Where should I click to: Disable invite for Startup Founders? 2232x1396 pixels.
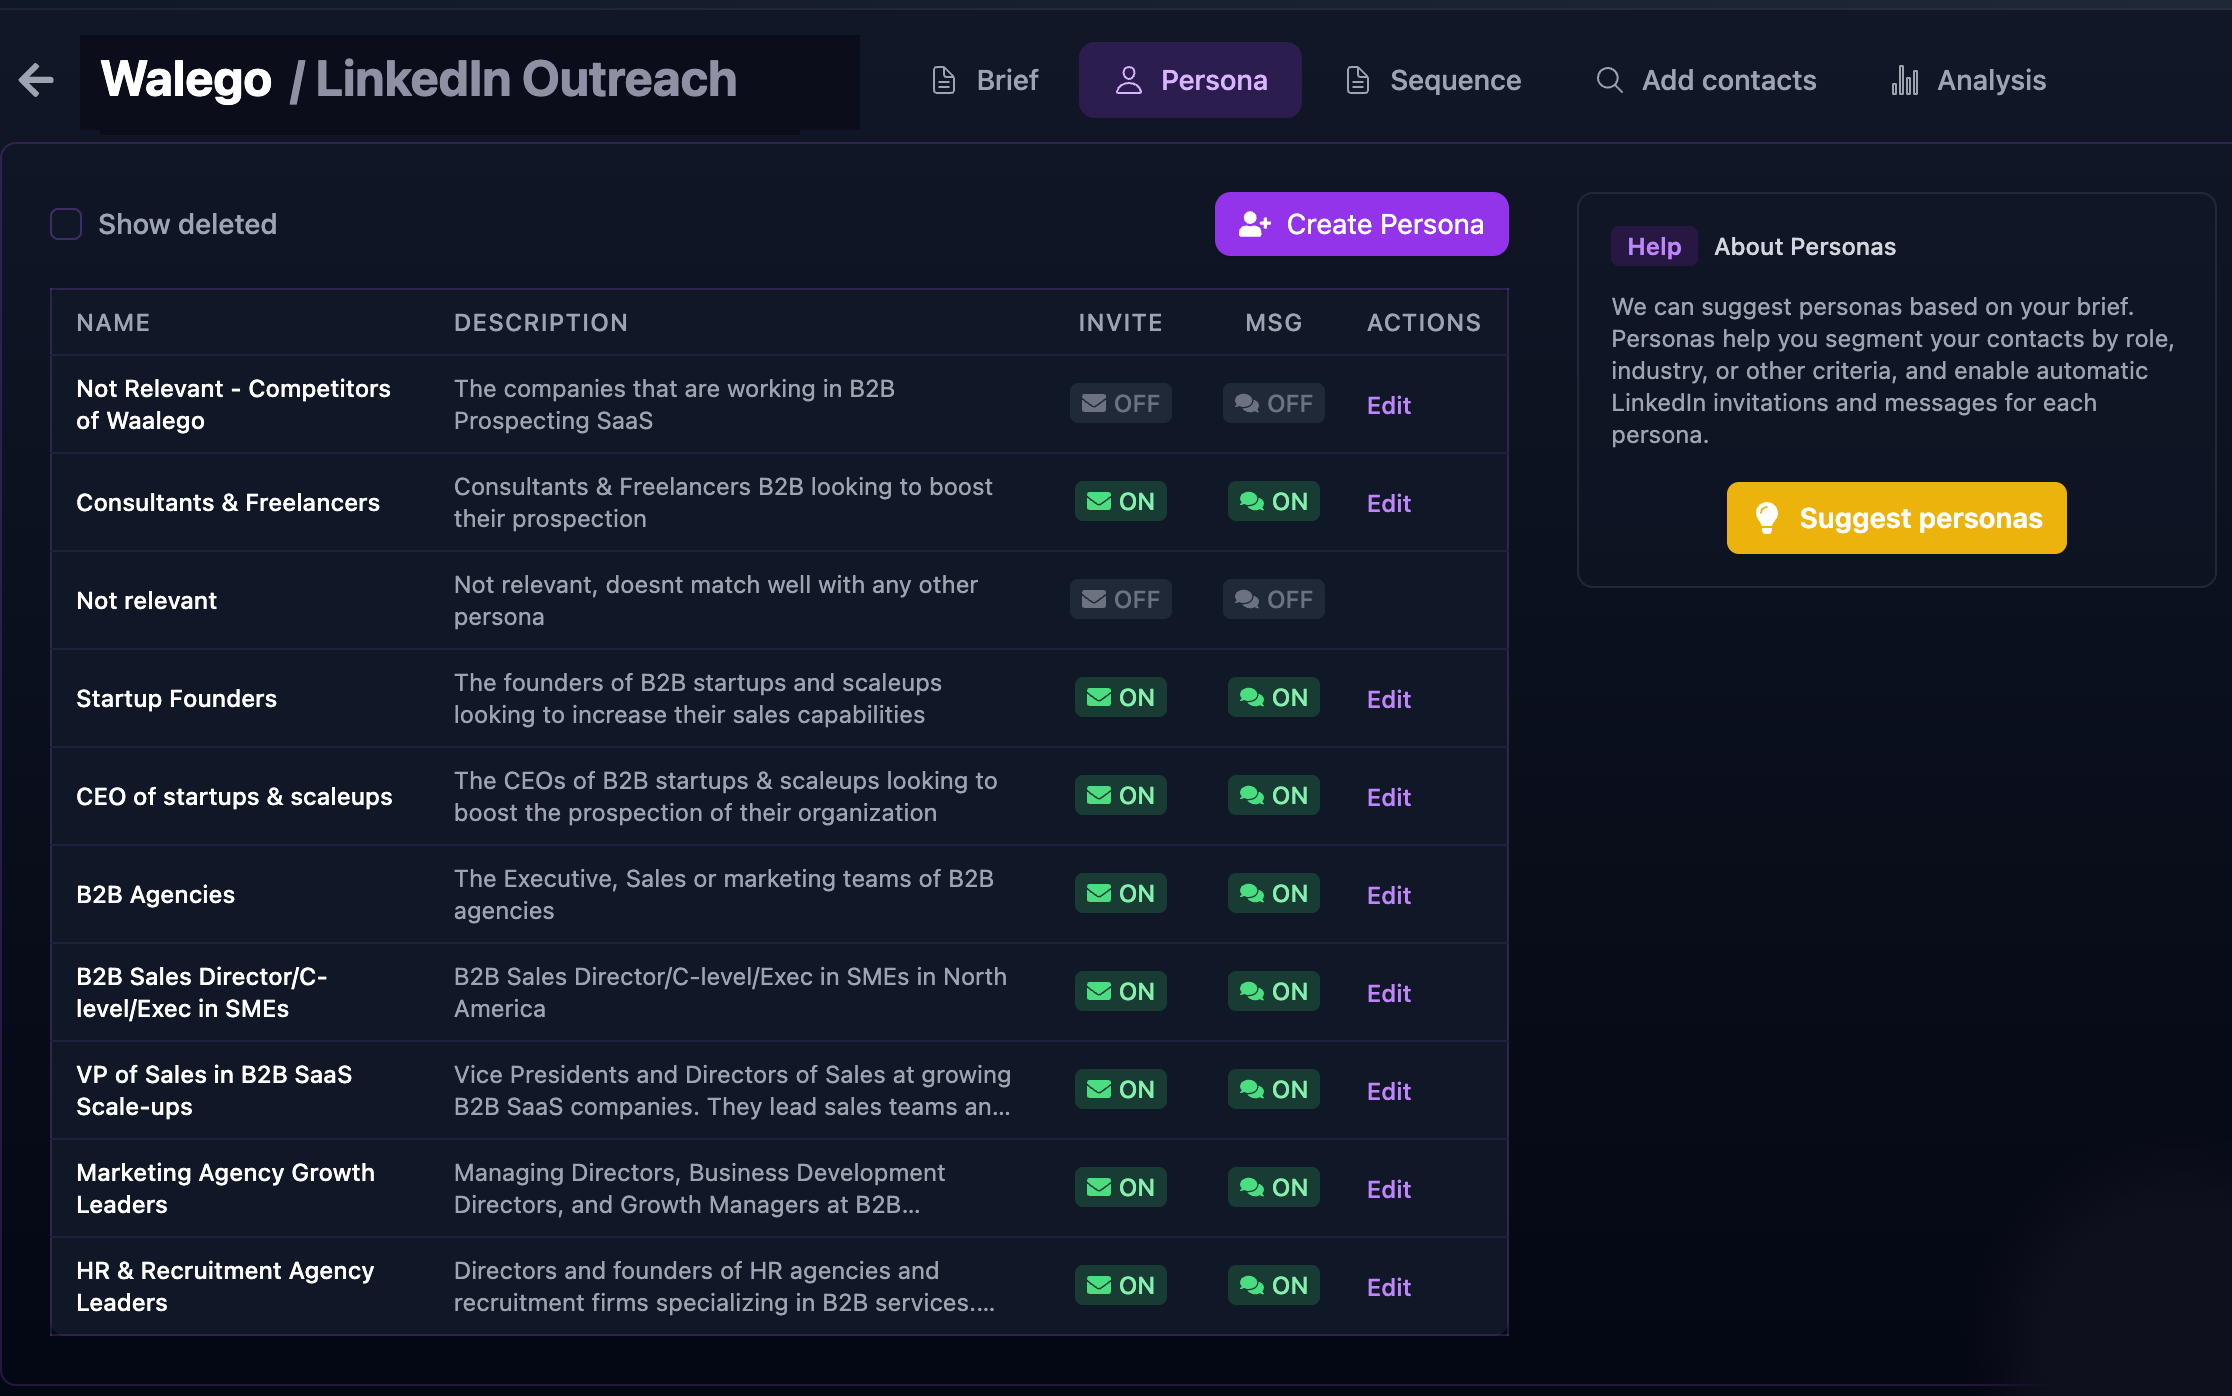click(1120, 698)
